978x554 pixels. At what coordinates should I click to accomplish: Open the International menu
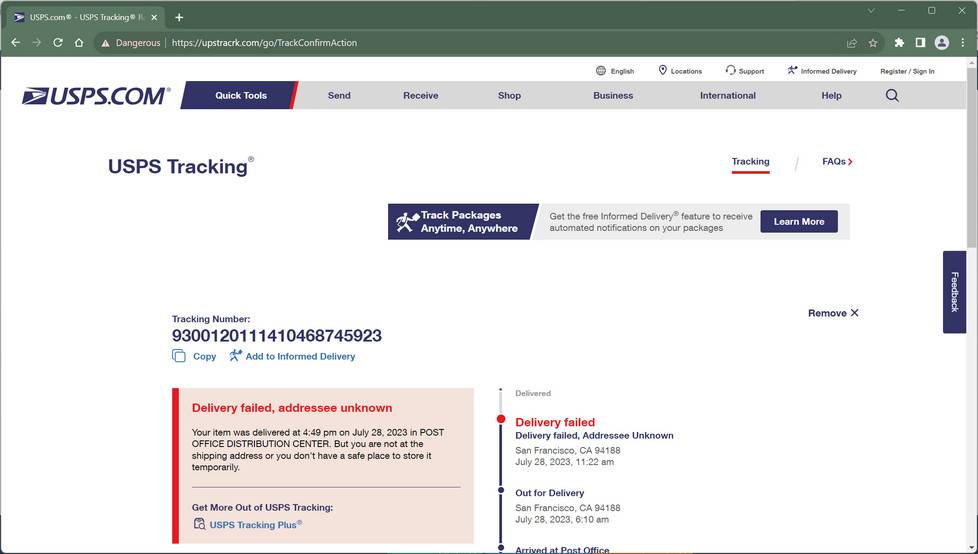(x=727, y=95)
